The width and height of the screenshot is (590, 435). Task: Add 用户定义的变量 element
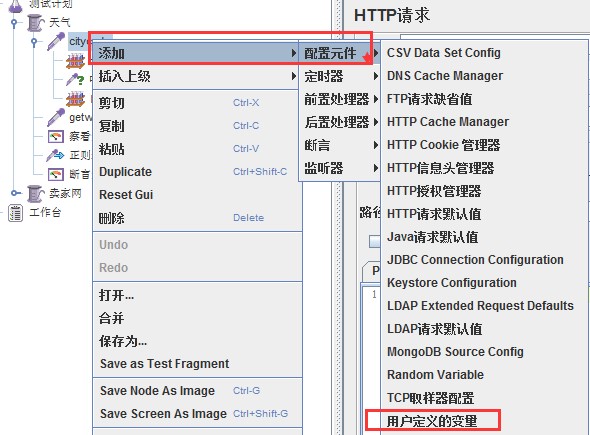(x=484, y=421)
